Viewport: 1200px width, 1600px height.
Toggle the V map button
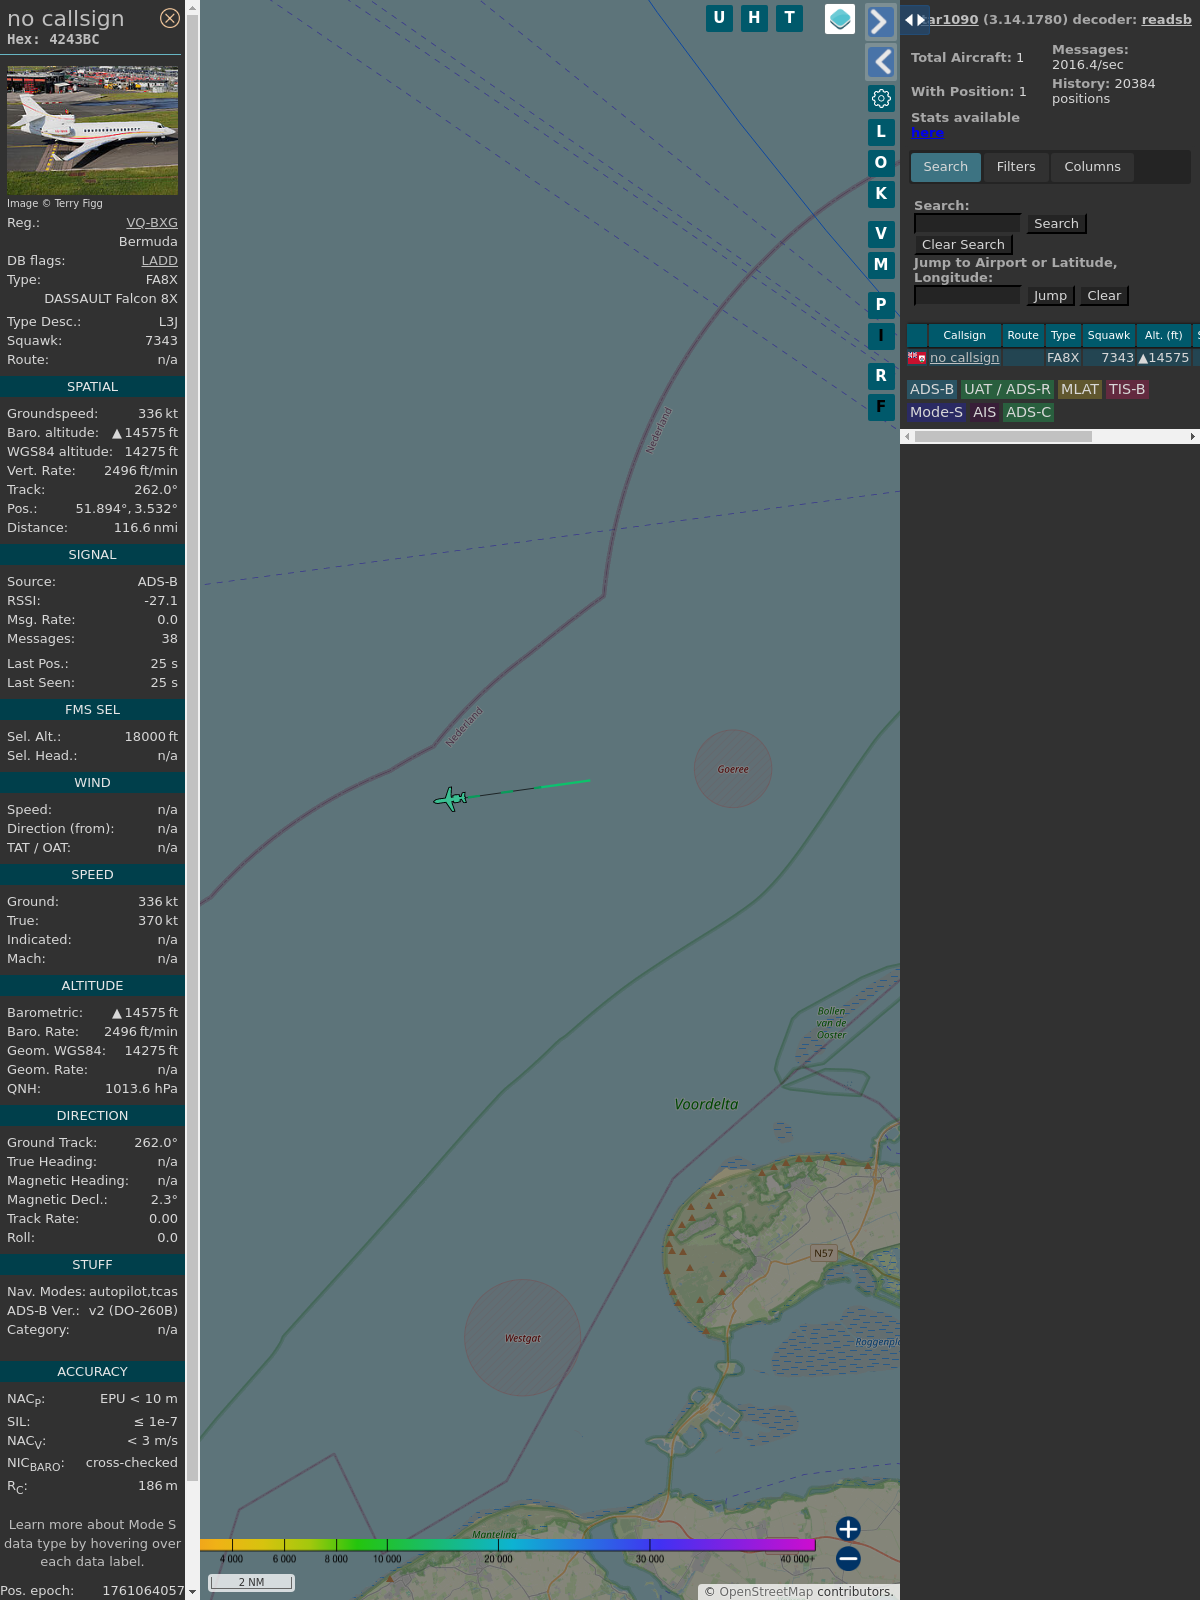click(x=881, y=234)
